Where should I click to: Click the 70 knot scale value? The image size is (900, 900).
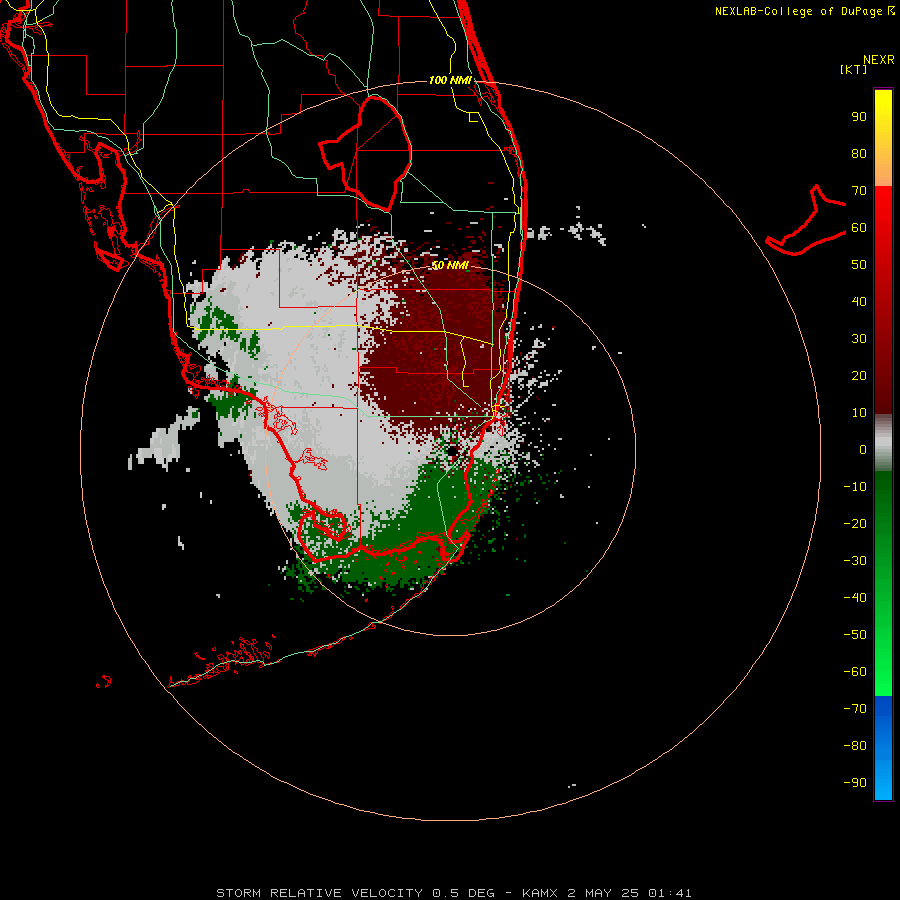tap(859, 191)
